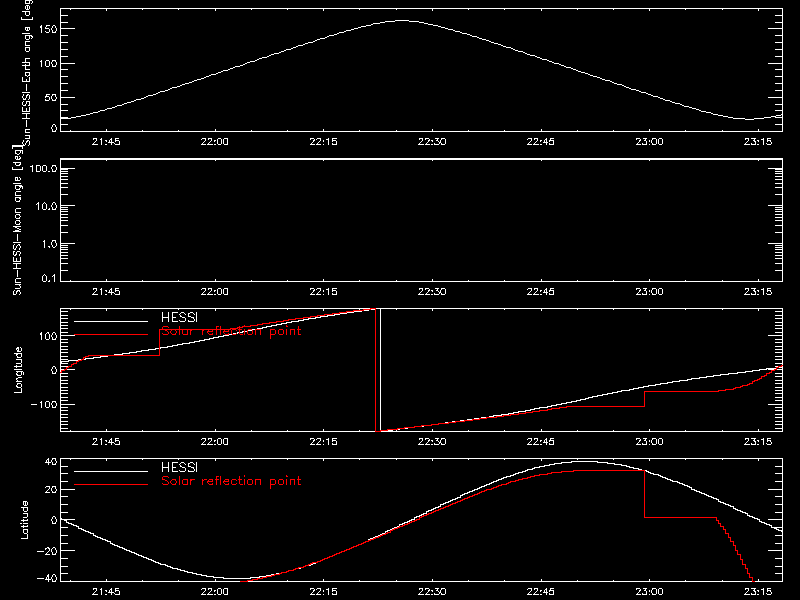Screen dimensions: 800x600
Task: Click white HESSI legend line in Longitude plot
Action: tap(111, 321)
